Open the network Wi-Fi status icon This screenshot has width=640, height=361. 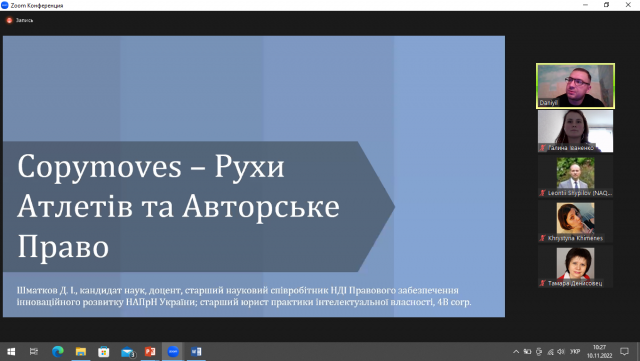point(550,352)
